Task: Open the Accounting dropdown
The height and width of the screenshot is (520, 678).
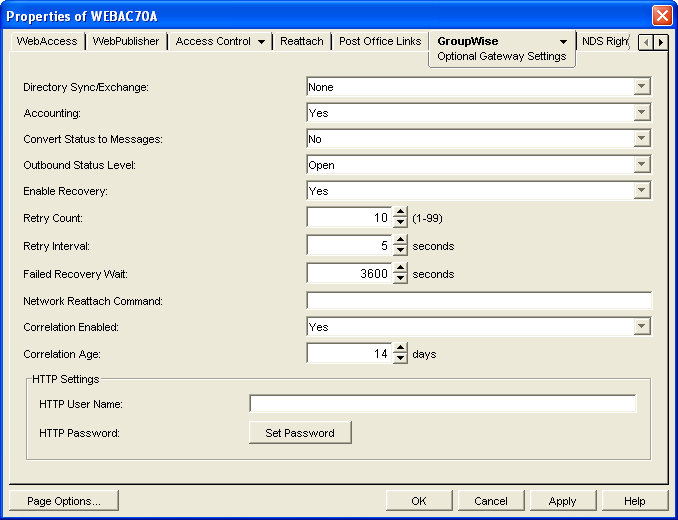Action: point(642,113)
